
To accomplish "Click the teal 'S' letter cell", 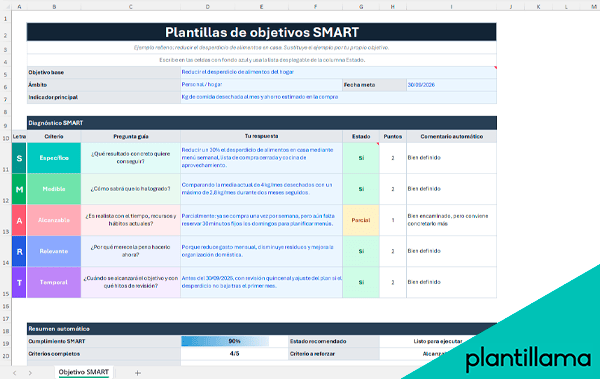I will pyautogui.click(x=19, y=158).
